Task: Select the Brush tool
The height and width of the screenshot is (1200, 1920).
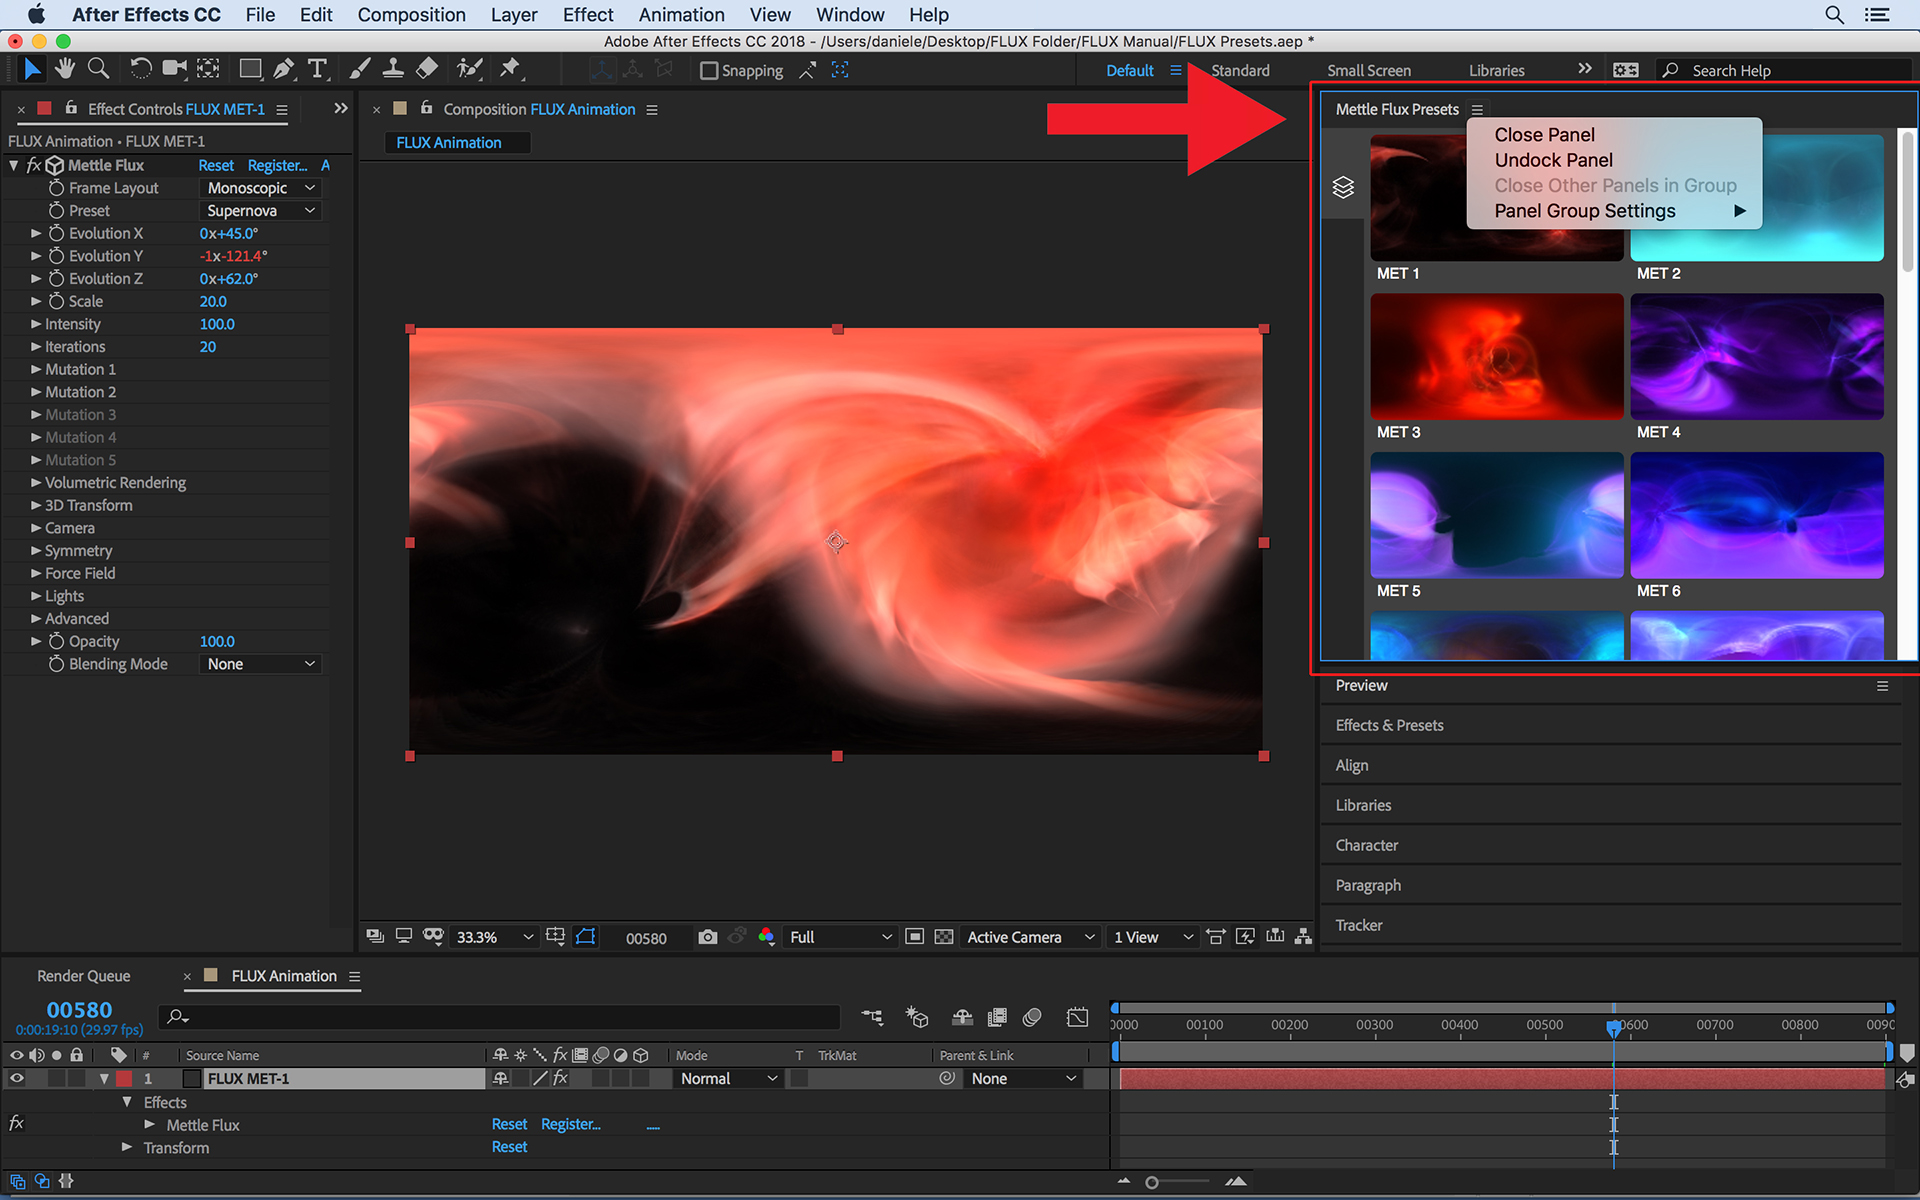Action: [360, 69]
